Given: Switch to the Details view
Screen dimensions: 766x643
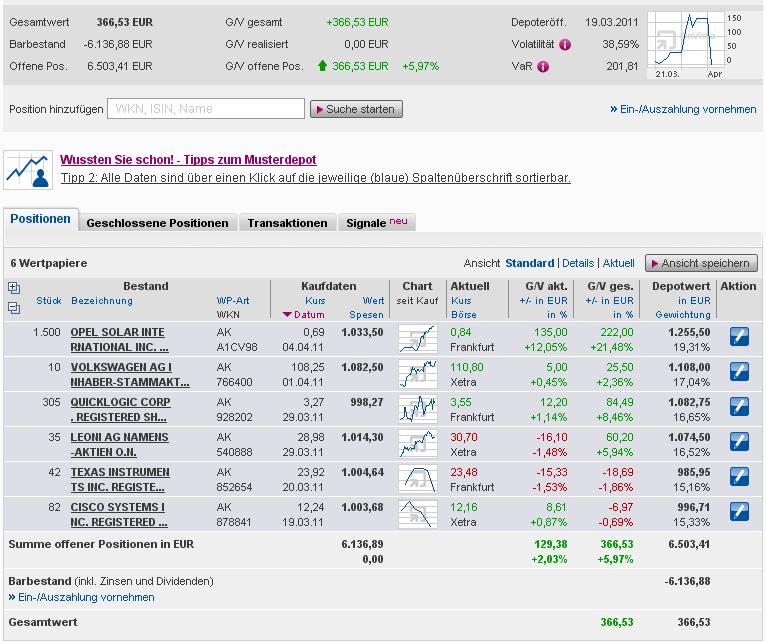Looking at the screenshot, I should click(x=577, y=263).
